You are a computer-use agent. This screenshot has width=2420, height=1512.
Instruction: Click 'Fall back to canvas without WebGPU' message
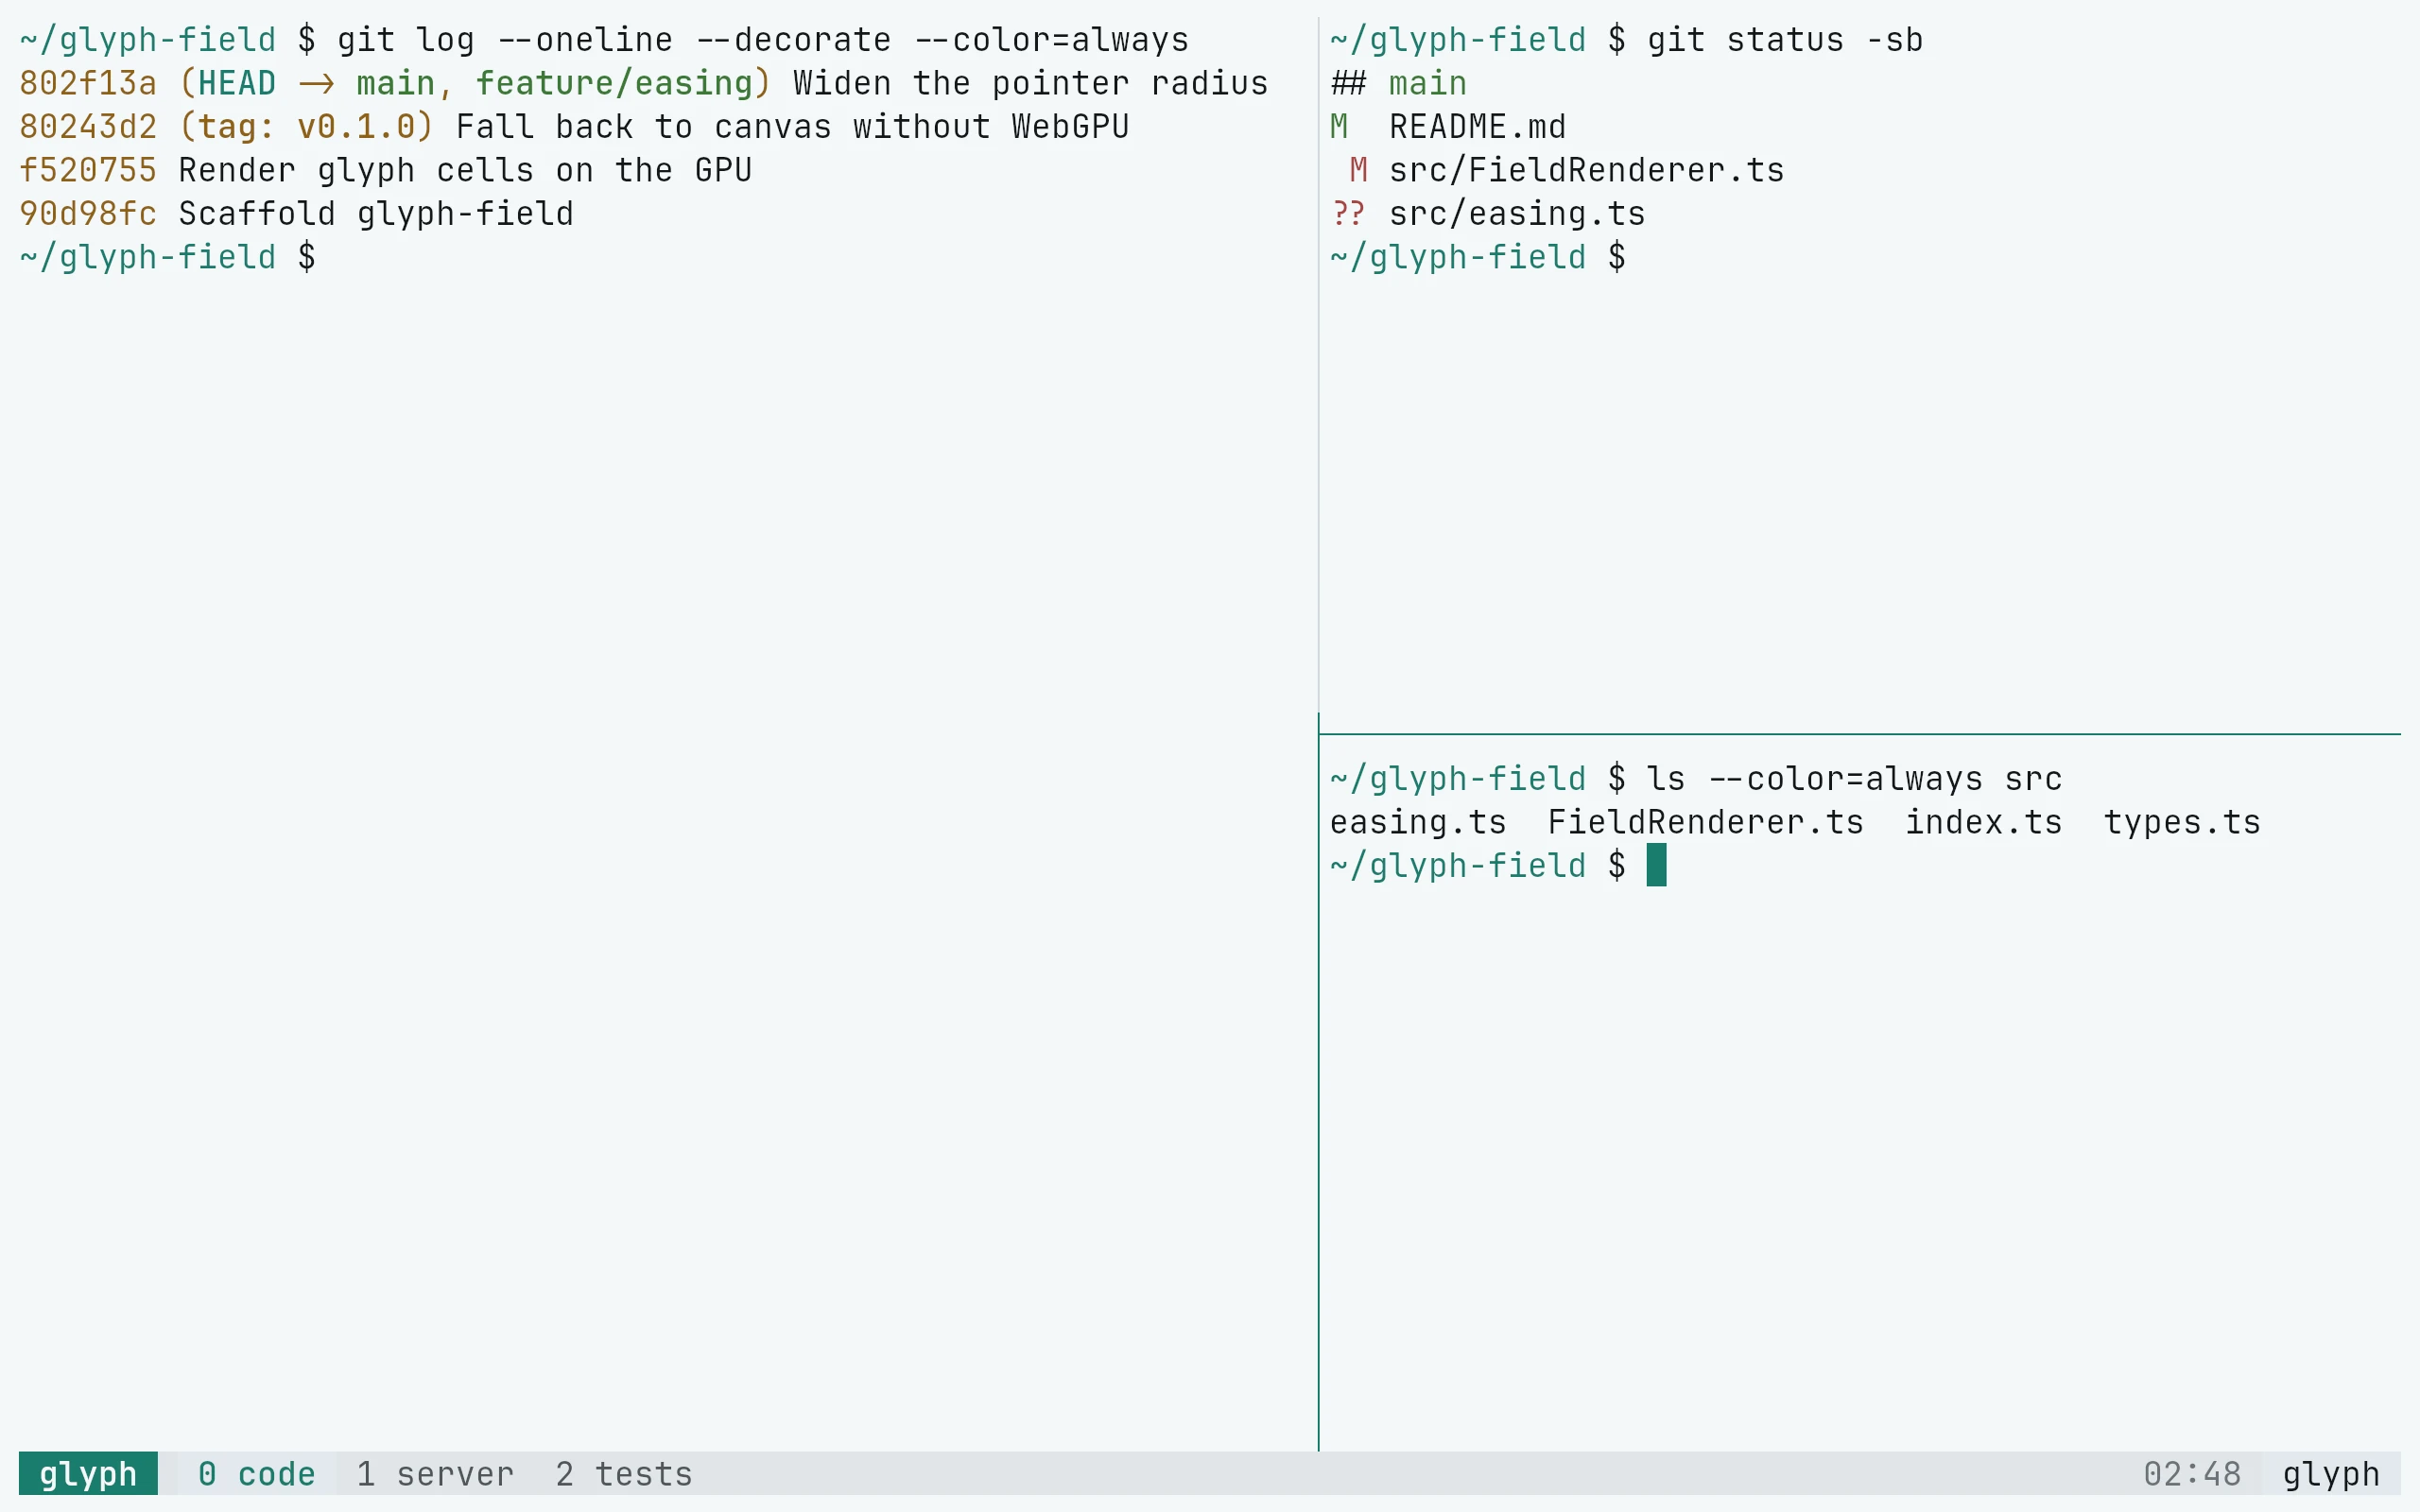792,127
